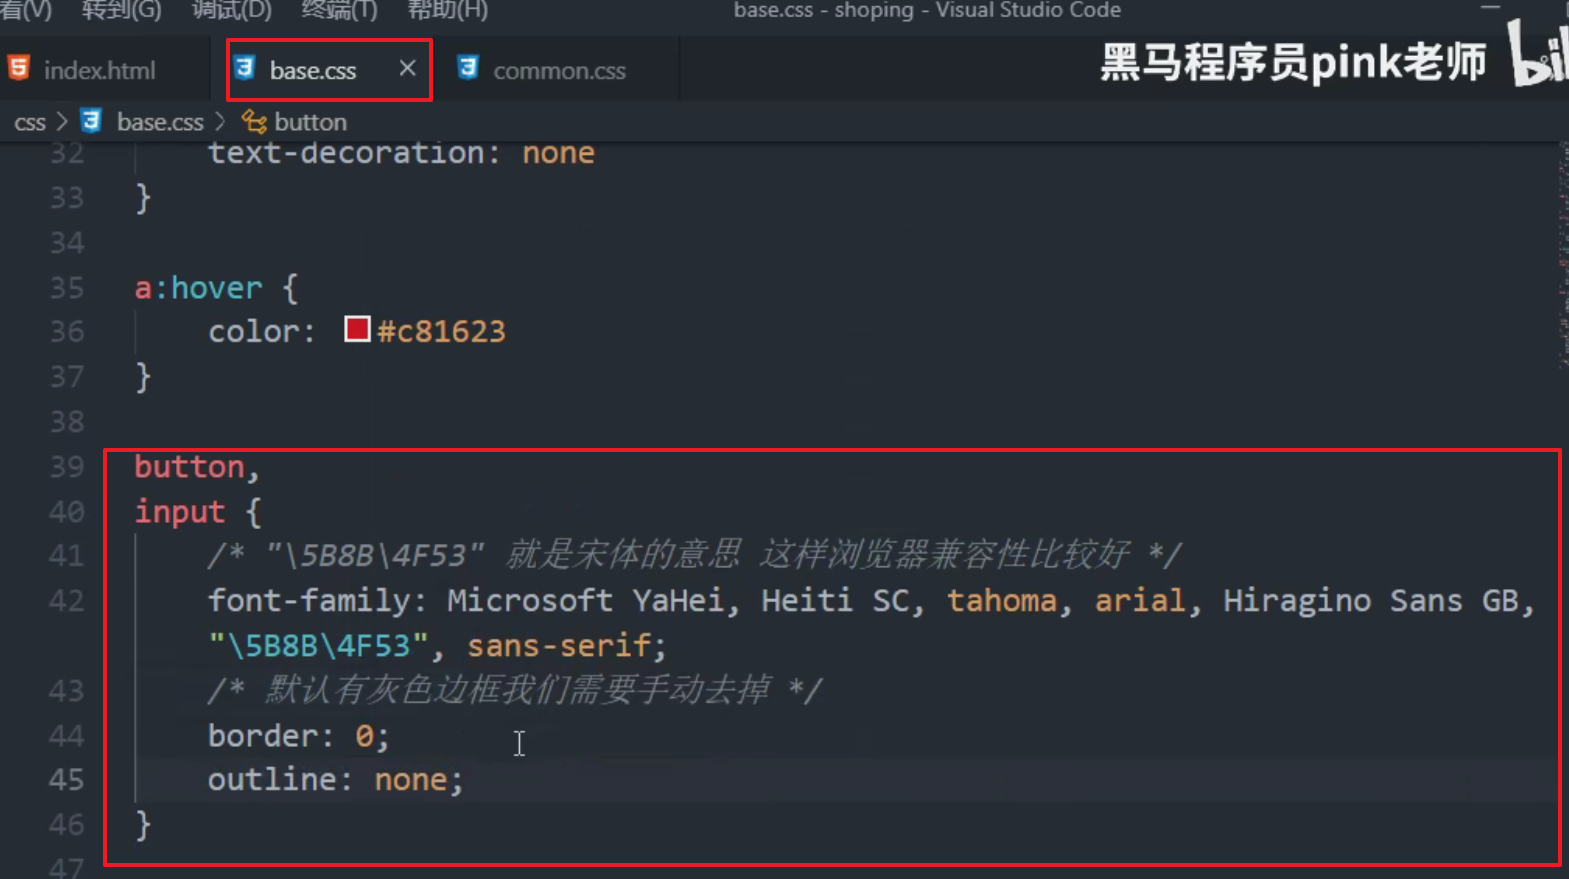The width and height of the screenshot is (1569, 879).
Task: Click the arial font value
Action: (x=1140, y=601)
